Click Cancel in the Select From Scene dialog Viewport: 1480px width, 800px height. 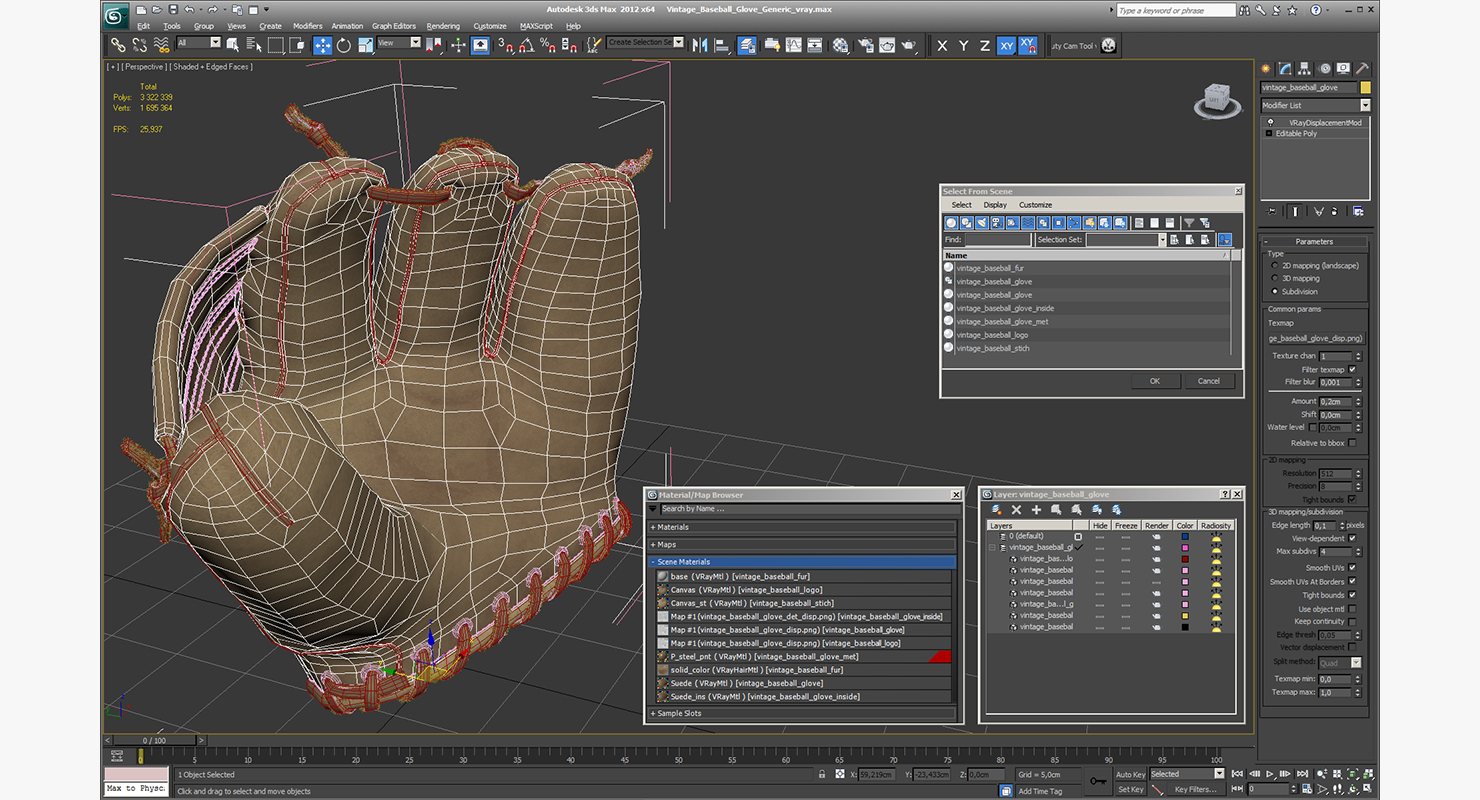(x=1209, y=381)
